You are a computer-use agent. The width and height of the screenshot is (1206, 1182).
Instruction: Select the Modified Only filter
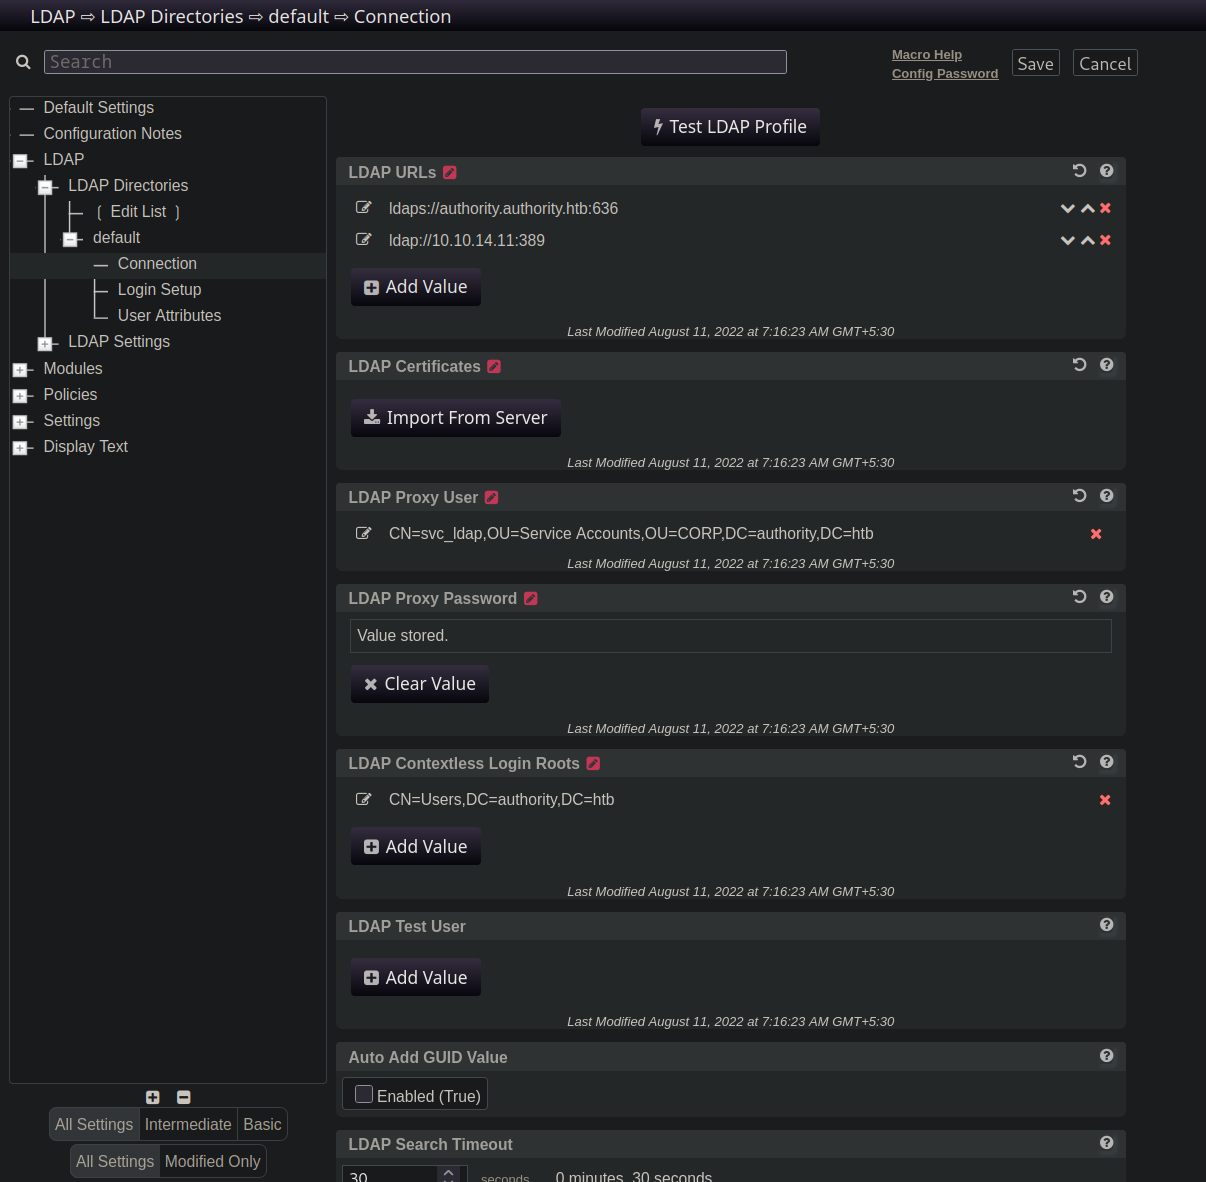pyautogui.click(x=213, y=1161)
